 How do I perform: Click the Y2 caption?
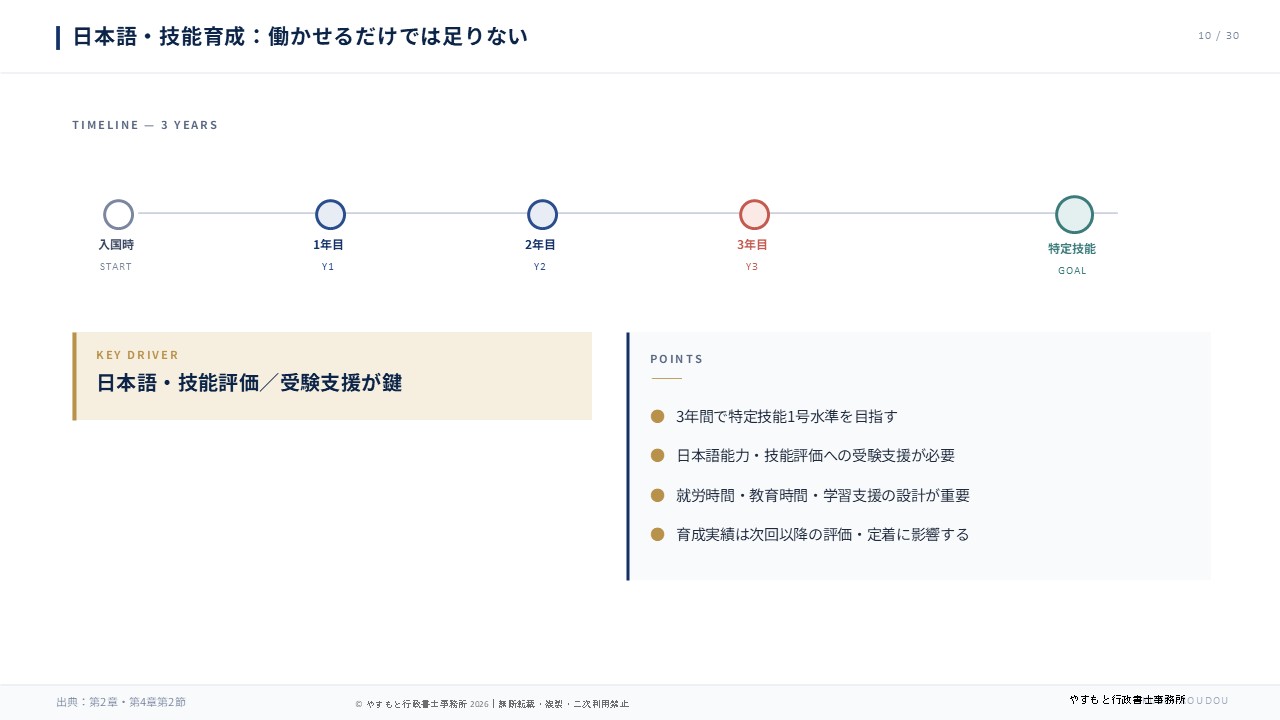pyautogui.click(x=540, y=267)
